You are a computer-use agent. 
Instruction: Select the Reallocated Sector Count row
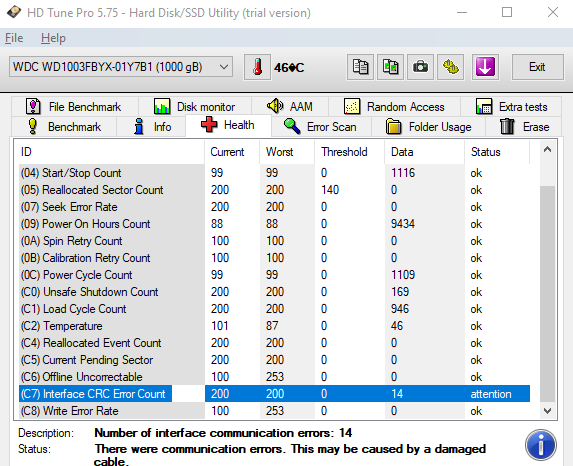tap(274, 190)
